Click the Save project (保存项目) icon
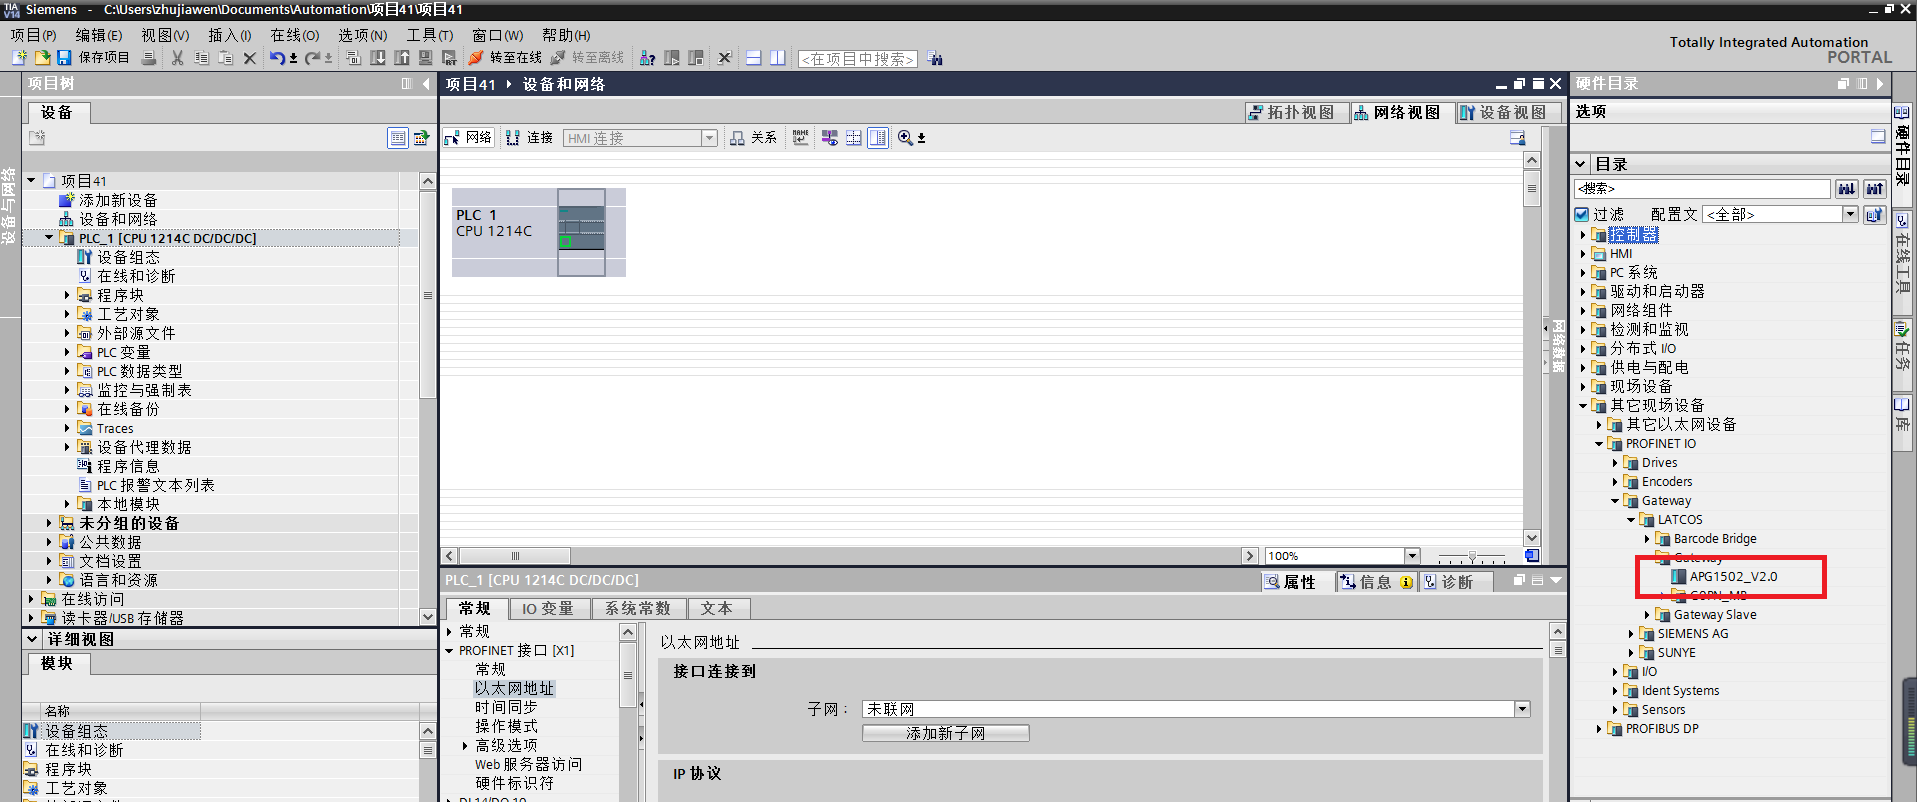 point(64,58)
